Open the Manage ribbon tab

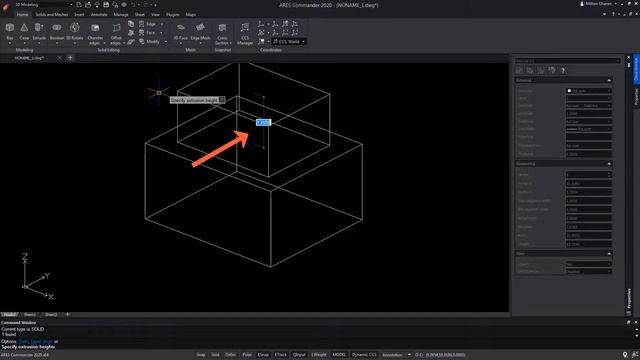121,14
